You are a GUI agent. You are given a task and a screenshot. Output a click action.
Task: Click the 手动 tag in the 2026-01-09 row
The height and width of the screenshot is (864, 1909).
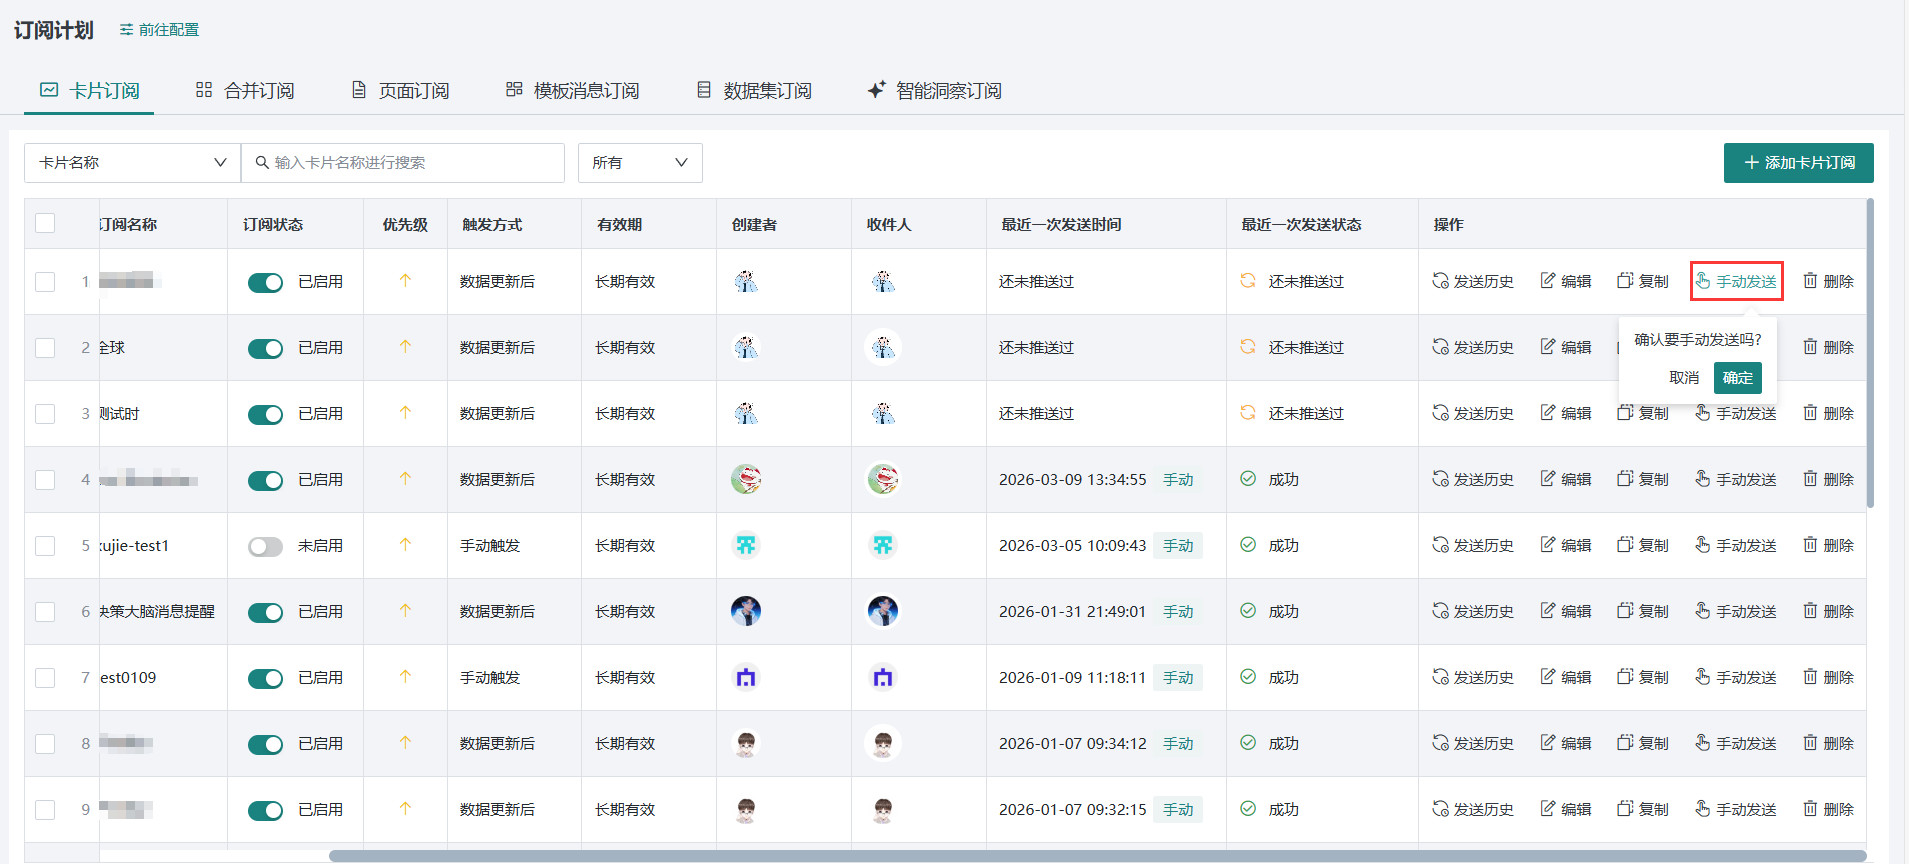(x=1178, y=677)
